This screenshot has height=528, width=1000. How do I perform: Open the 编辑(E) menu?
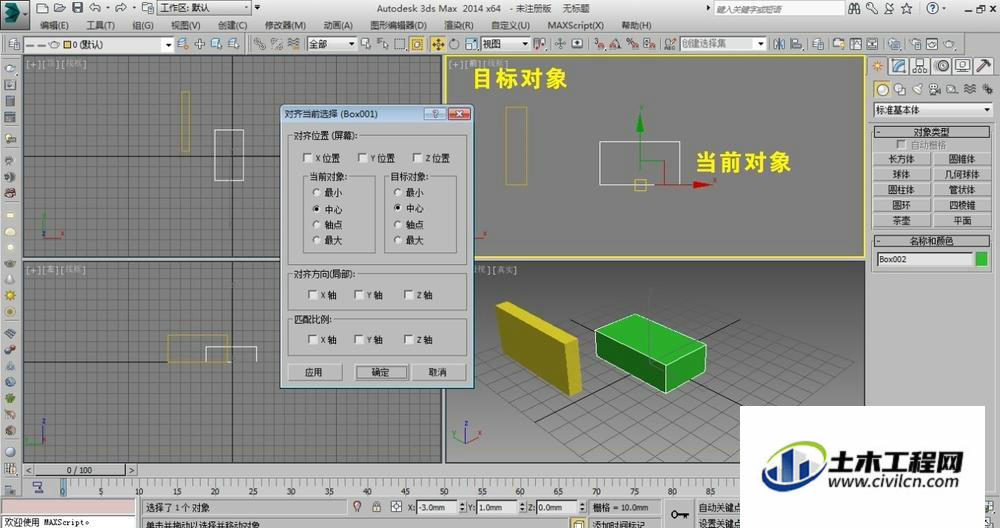coord(54,26)
